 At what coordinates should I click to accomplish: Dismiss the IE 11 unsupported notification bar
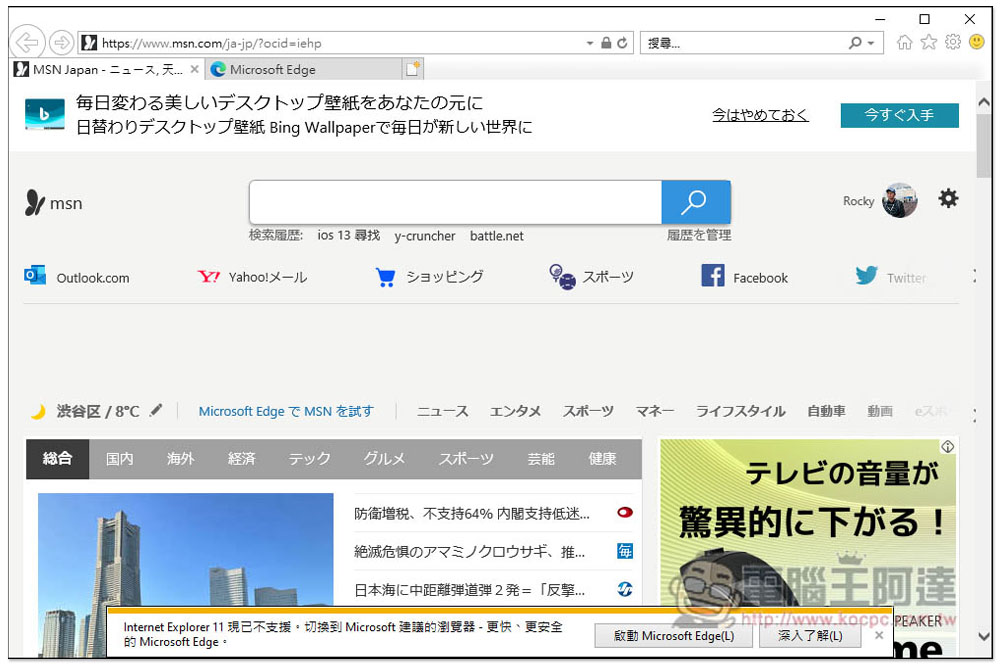pos(879,635)
